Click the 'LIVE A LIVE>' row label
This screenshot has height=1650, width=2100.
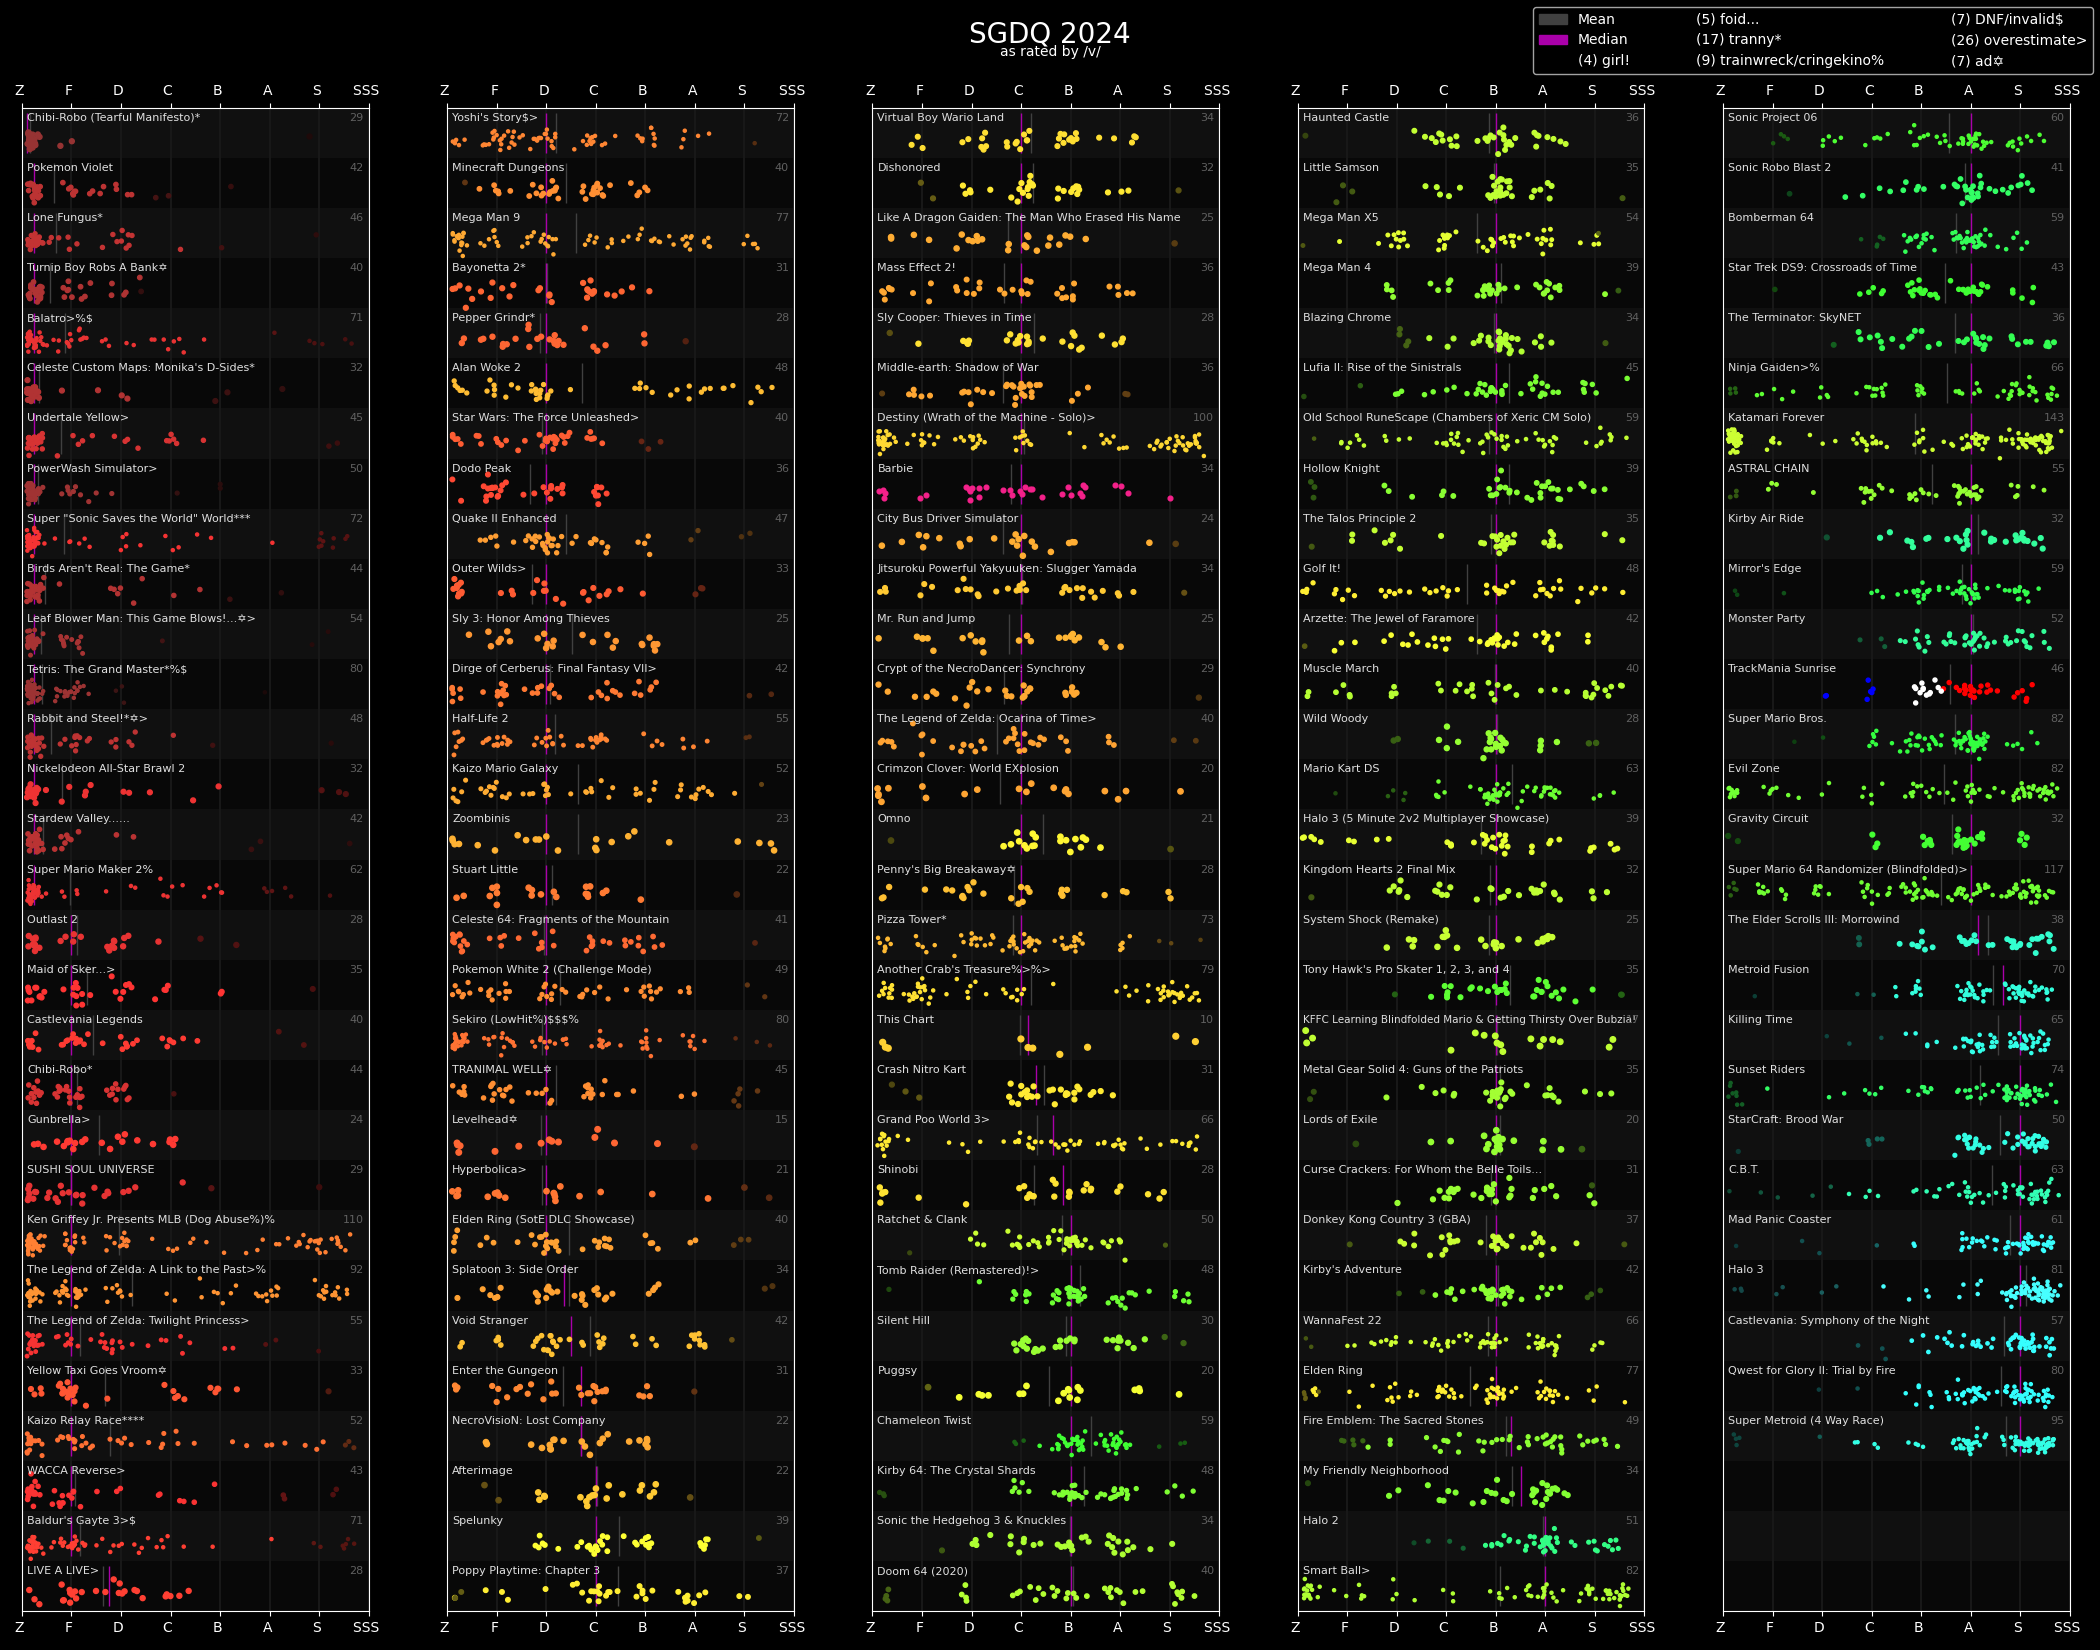tap(63, 1570)
